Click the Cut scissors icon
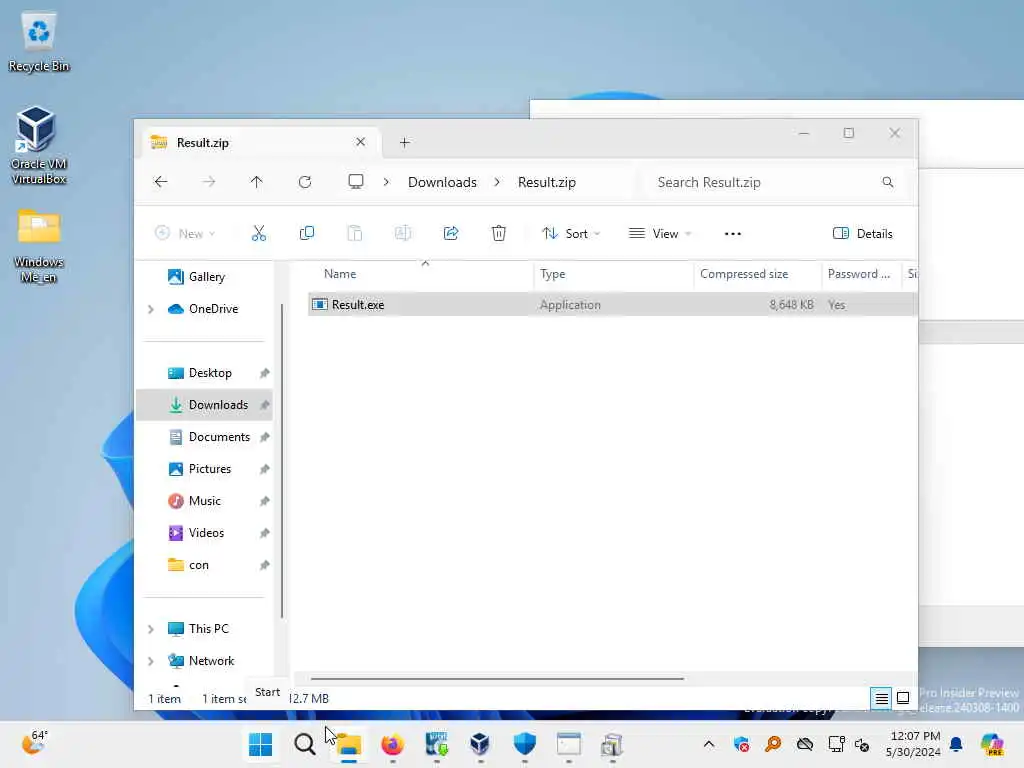The height and width of the screenshot is (768, 1024). pyautogui.click(x=259, y=233)
